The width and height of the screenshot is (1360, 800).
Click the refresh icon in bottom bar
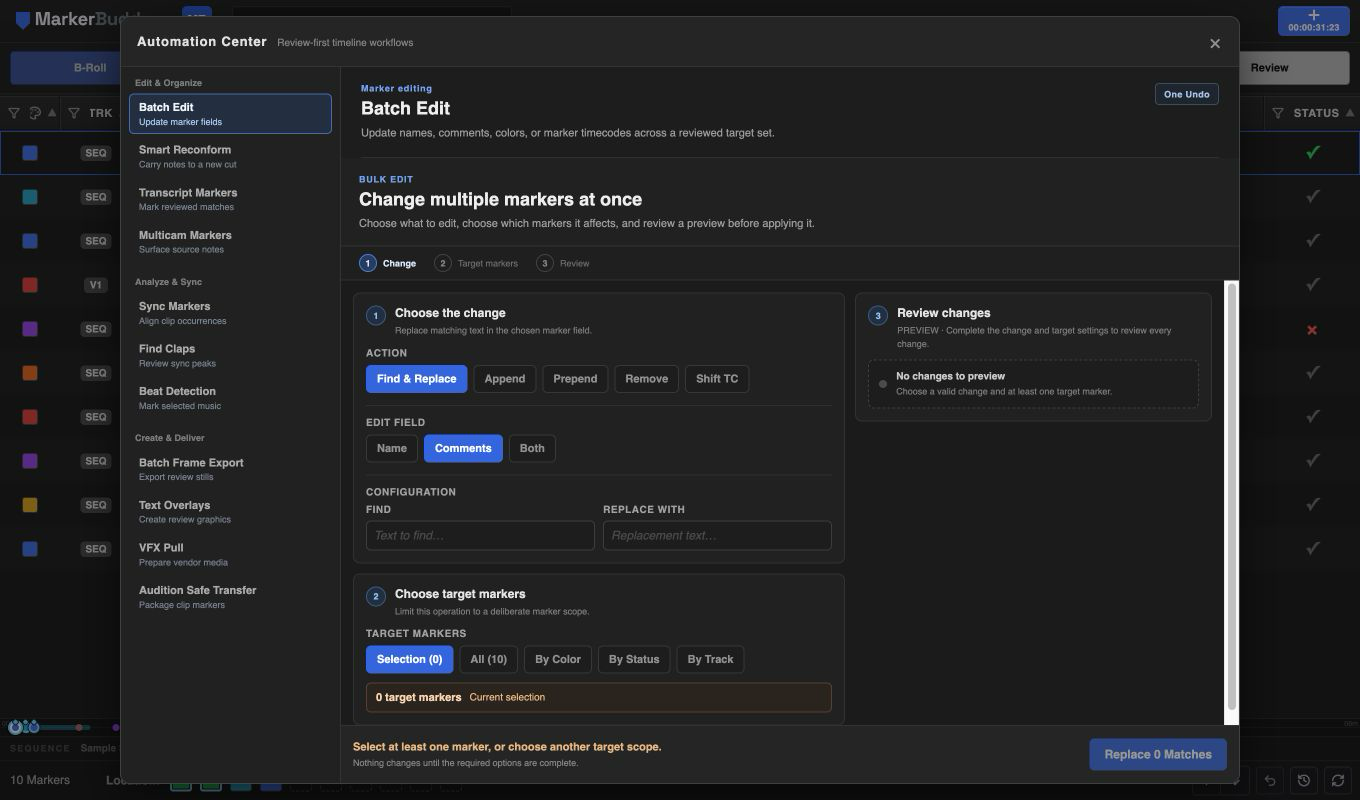tap(1338, 780)
